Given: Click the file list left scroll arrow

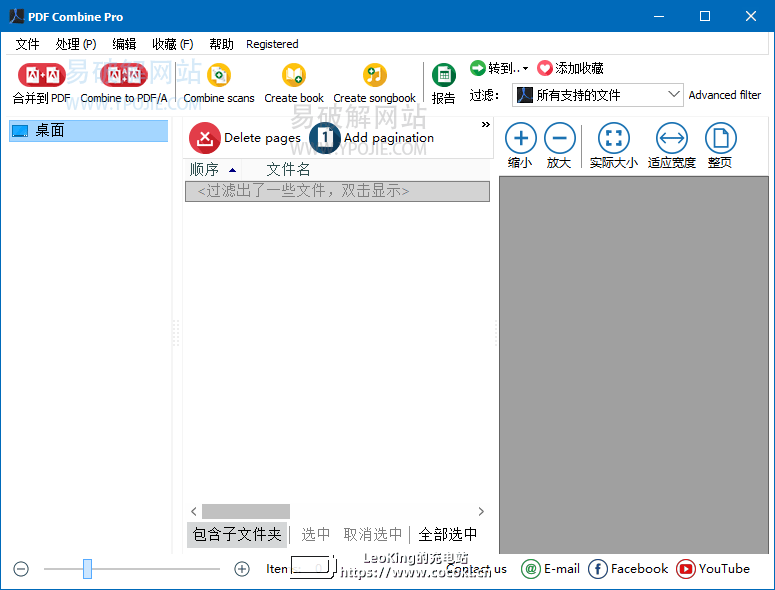Looking at the screenshot, I should click(194, 511).
